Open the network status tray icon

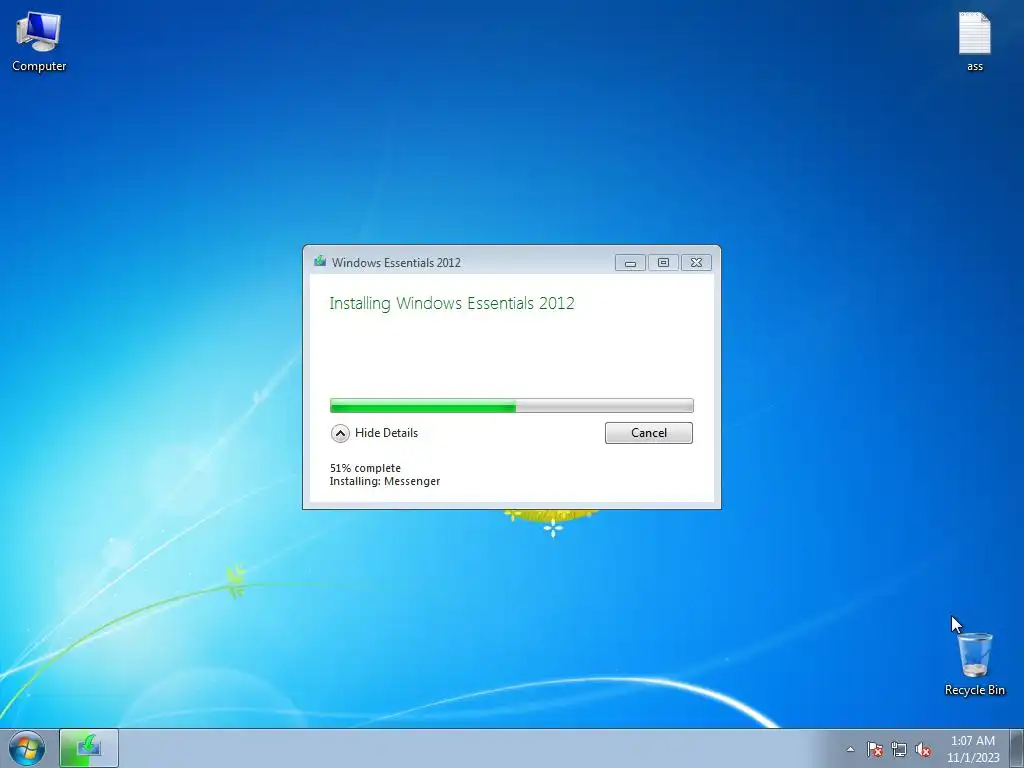pos(899,749)
